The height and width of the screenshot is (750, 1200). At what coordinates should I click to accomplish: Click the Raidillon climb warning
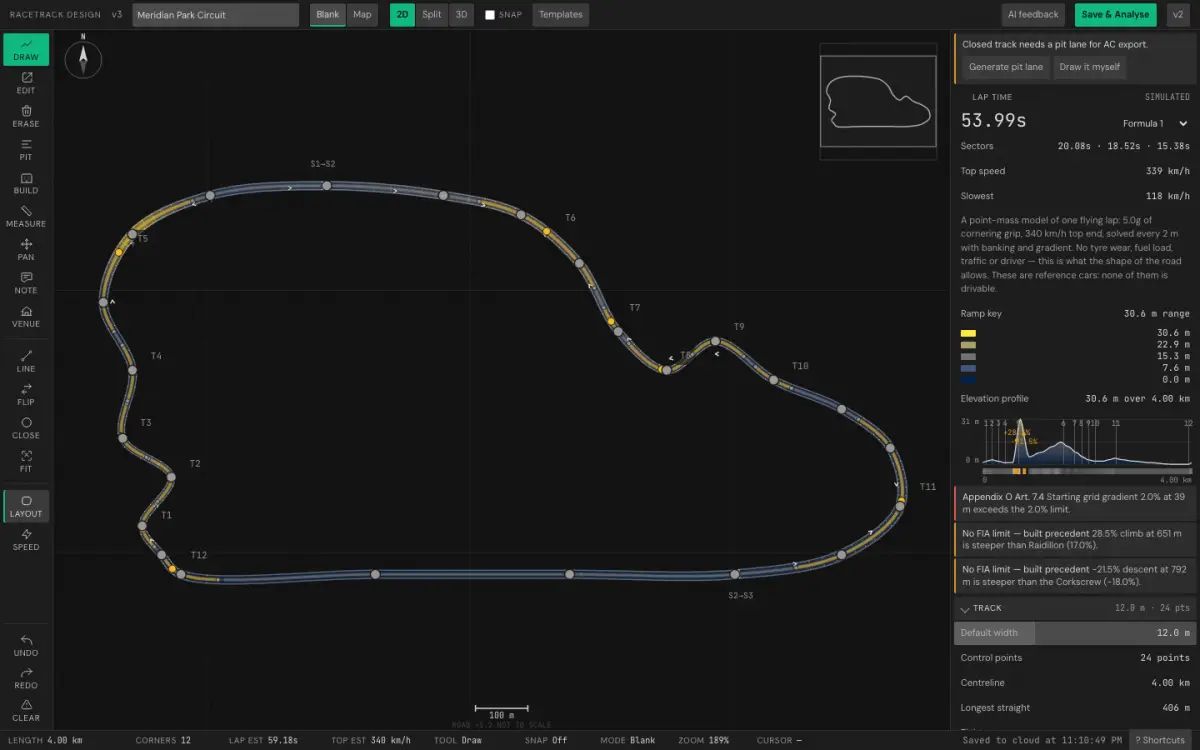(1075, 540)
